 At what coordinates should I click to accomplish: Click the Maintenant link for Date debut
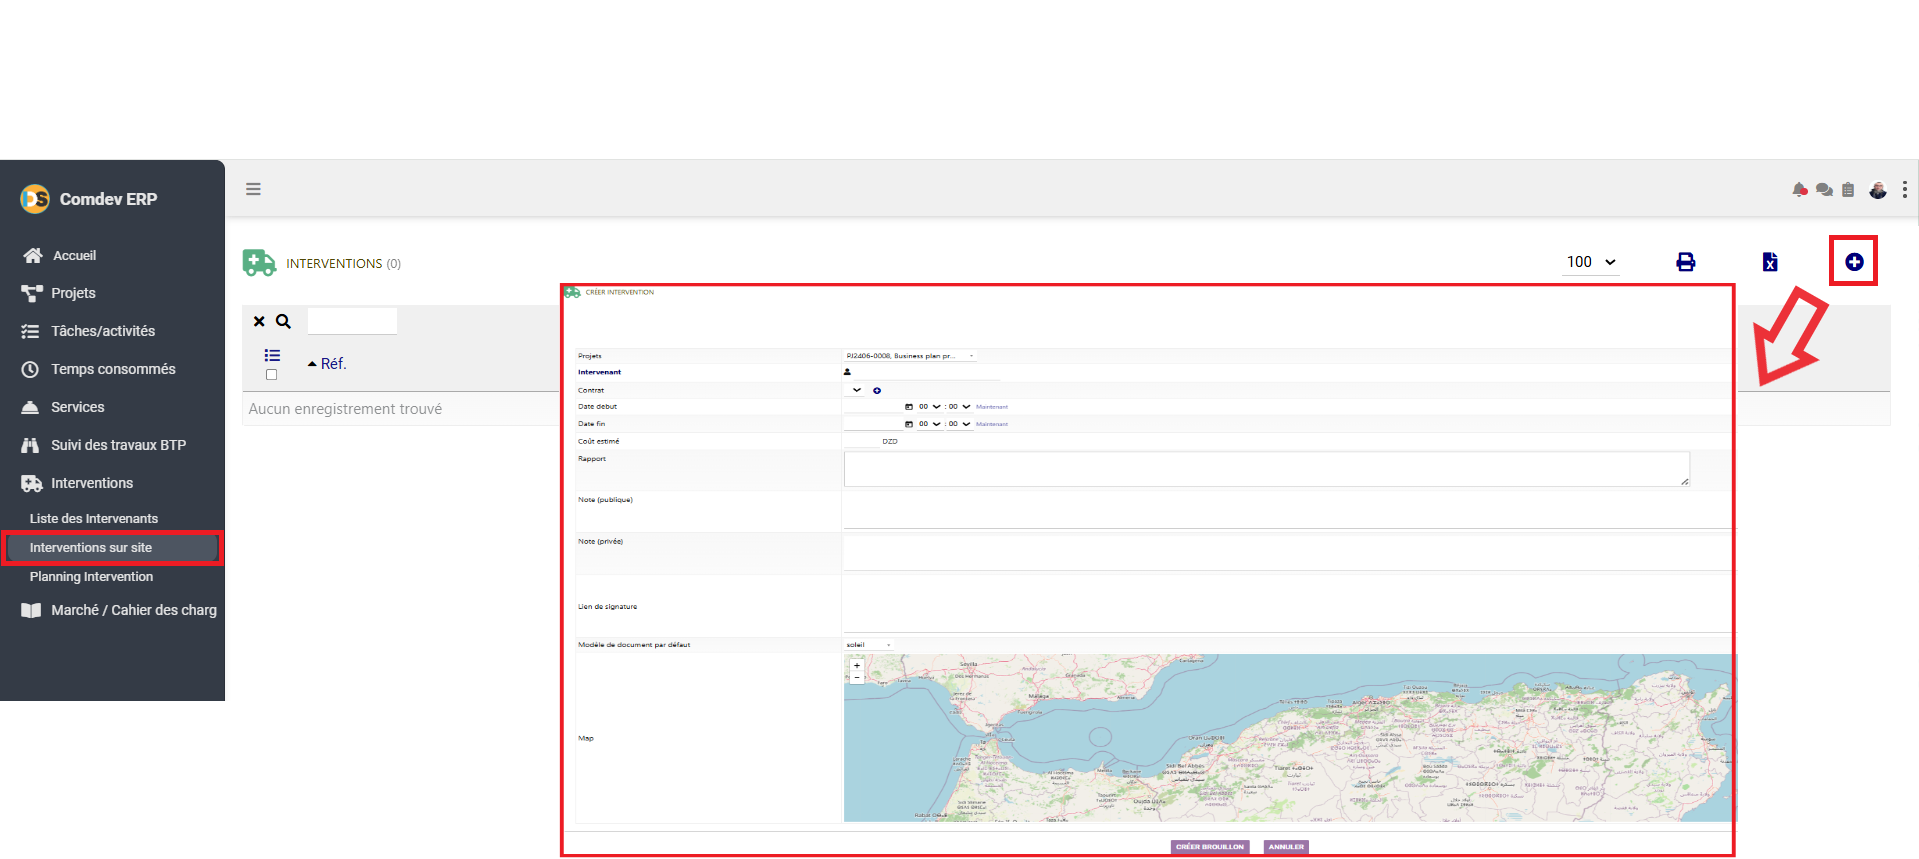pyautogui.click(x=992, y=407)
